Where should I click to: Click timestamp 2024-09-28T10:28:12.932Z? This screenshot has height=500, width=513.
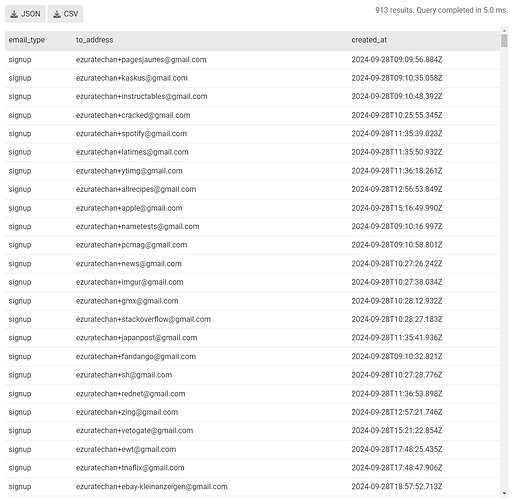tap(397, 301)
